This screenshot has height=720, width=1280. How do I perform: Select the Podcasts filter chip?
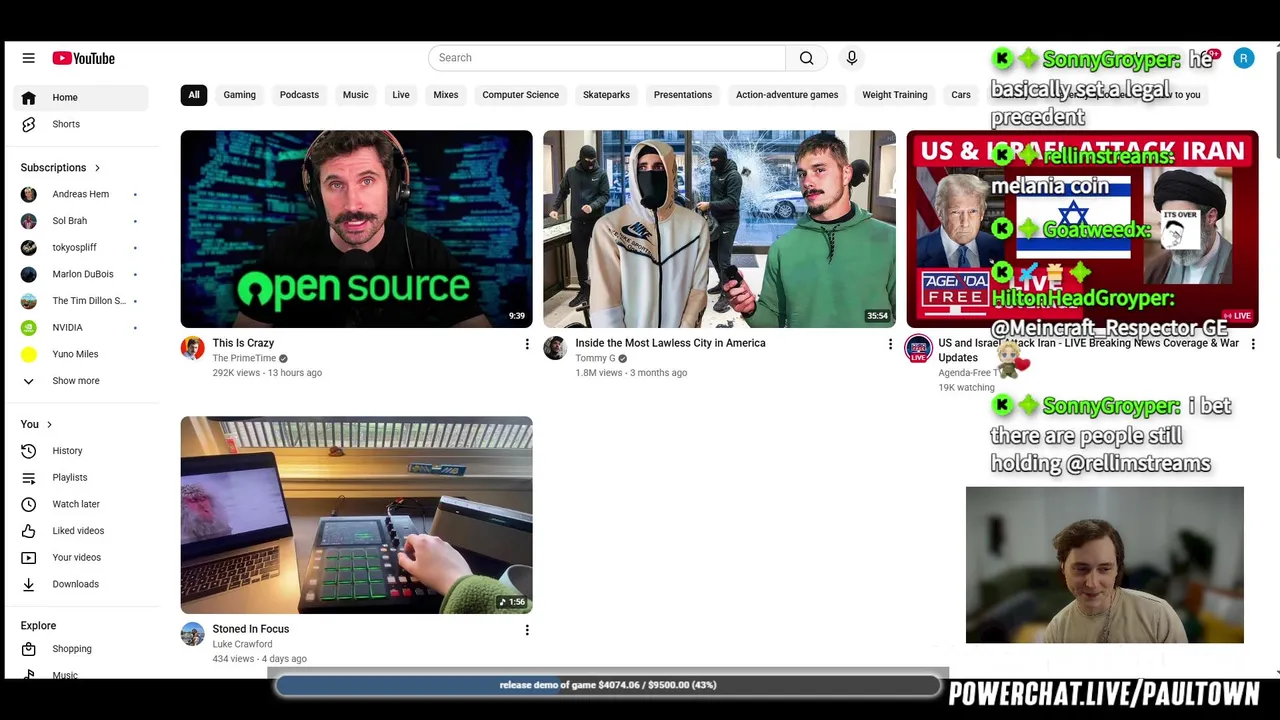pyautogui.click(x=299, y=95)
